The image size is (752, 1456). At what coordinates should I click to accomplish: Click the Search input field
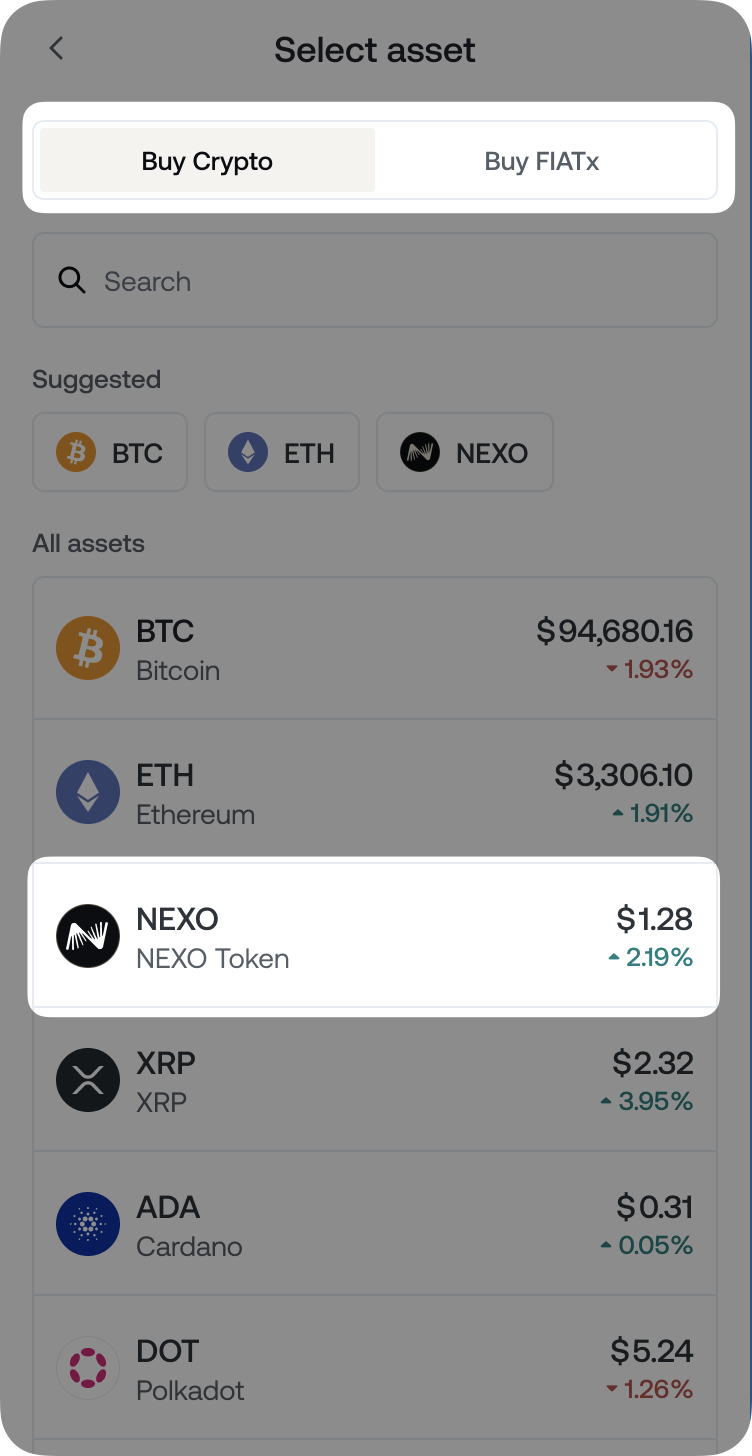click(x=375, y=281)
